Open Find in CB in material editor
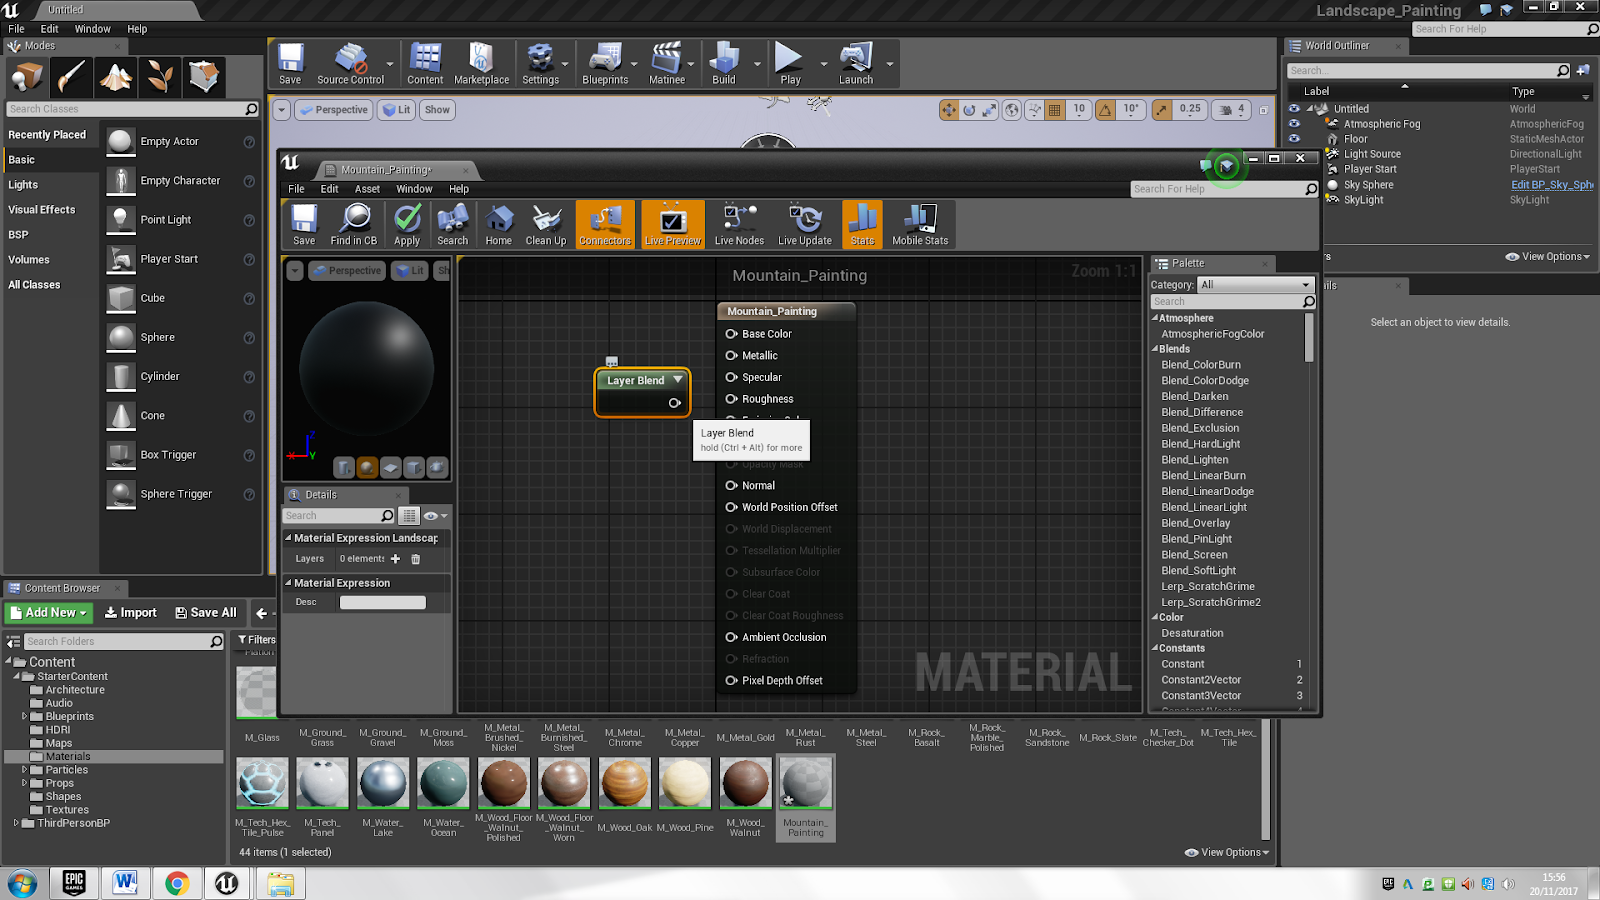This screenshot has height=900, width=1600. tap(354, 224)
